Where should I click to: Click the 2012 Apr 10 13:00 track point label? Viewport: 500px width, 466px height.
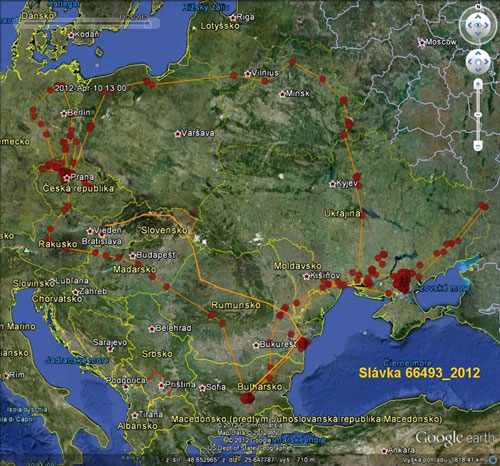tap(91, 88)
